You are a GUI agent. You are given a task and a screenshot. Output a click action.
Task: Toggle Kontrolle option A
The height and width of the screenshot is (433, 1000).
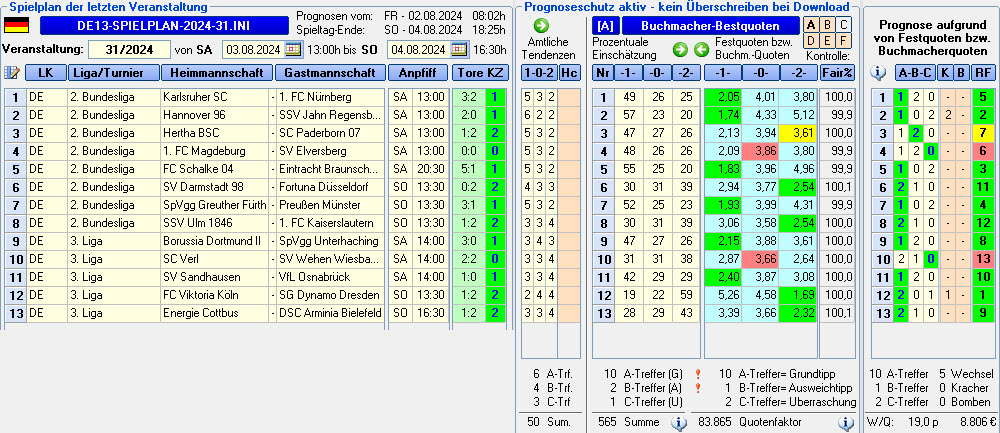tap(811, 26)
